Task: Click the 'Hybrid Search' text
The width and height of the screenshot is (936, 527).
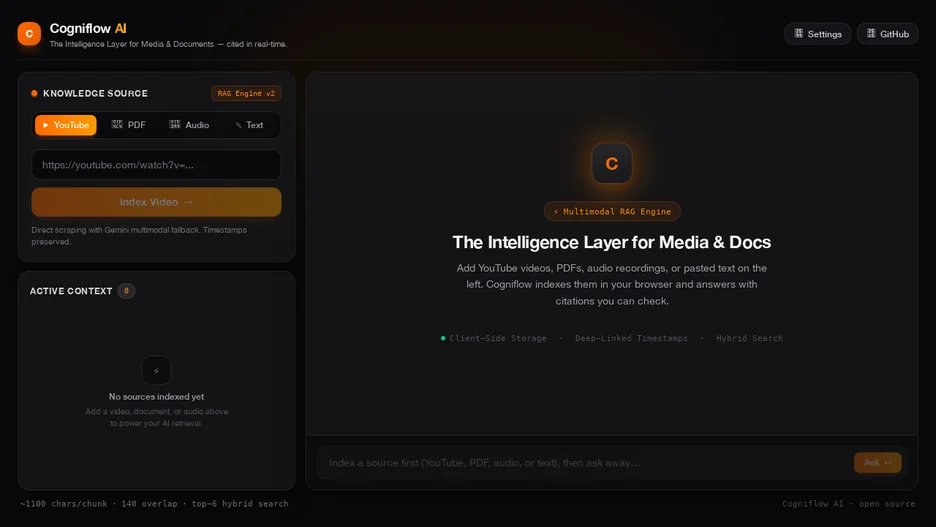Action: coord(749,338)
